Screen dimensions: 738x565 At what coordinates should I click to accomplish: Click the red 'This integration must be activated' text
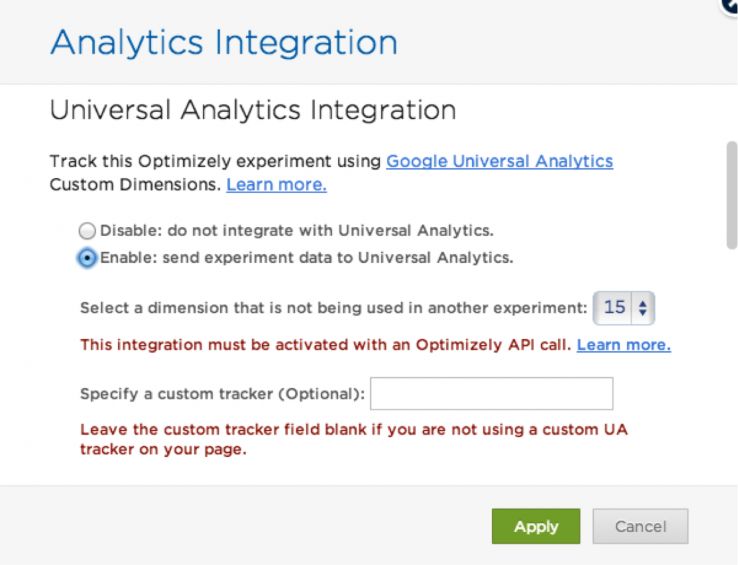325,345
